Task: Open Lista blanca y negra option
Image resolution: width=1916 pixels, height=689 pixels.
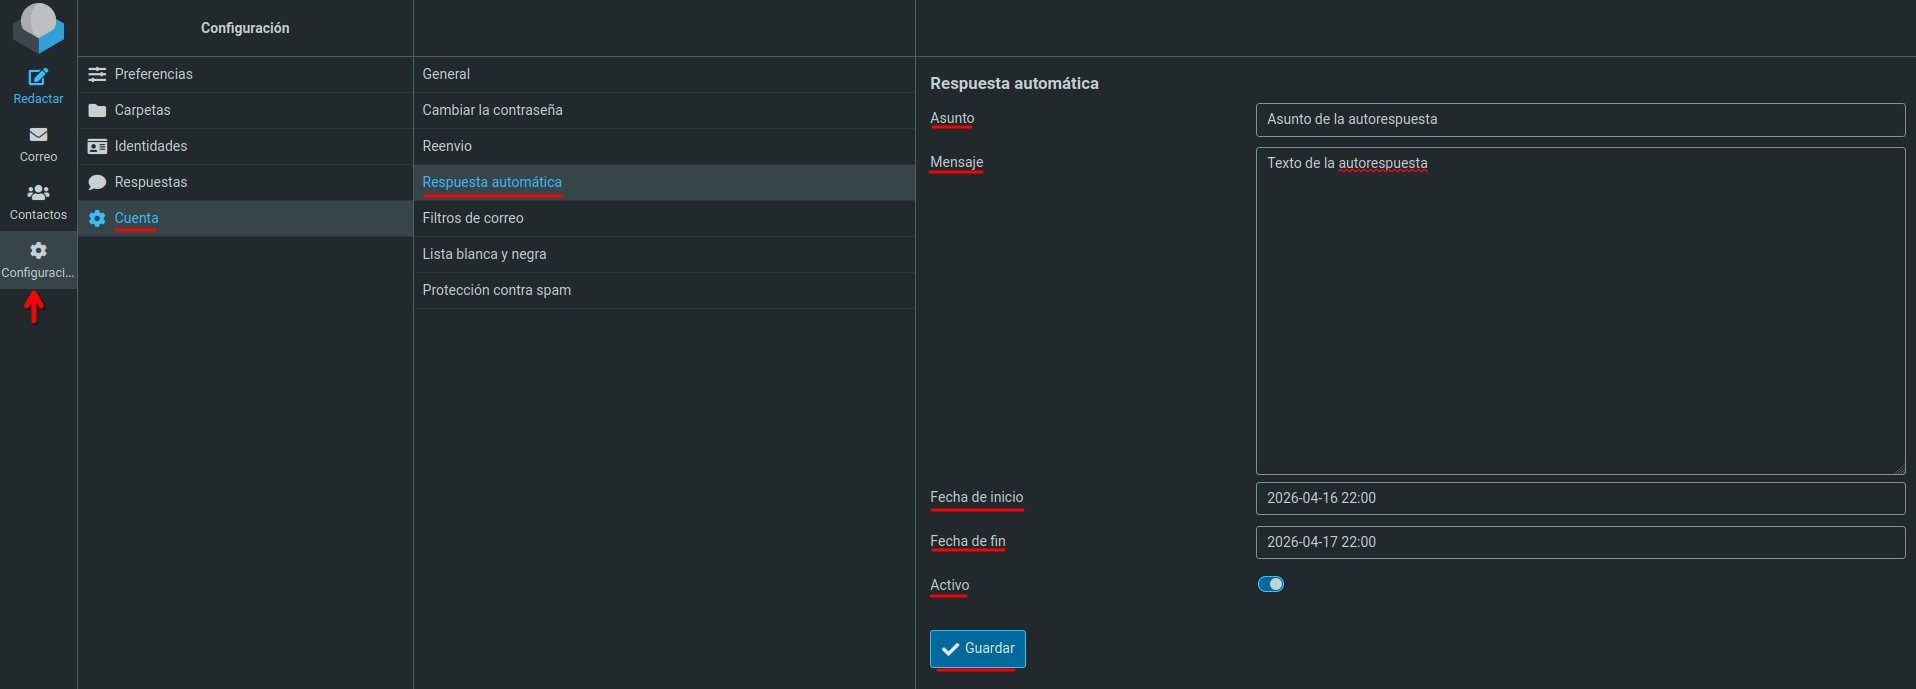Action: pos(664,254)
